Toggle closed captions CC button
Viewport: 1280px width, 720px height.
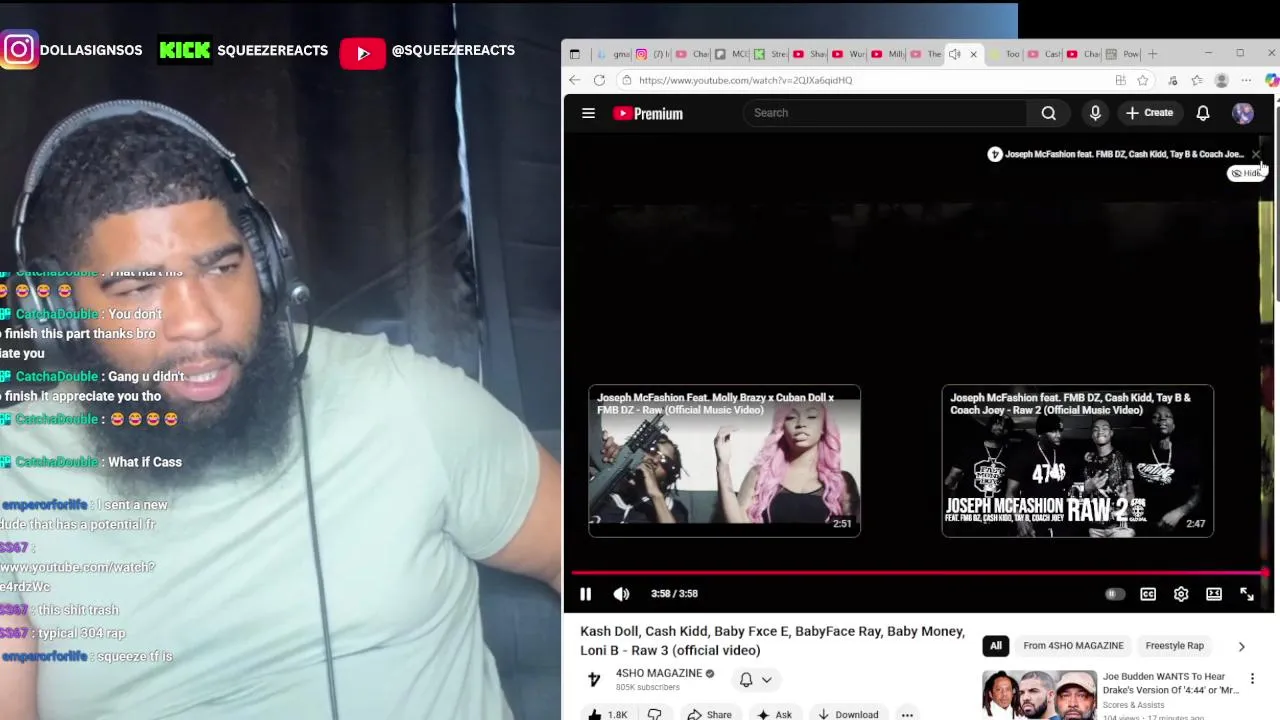pos(1148,594)
